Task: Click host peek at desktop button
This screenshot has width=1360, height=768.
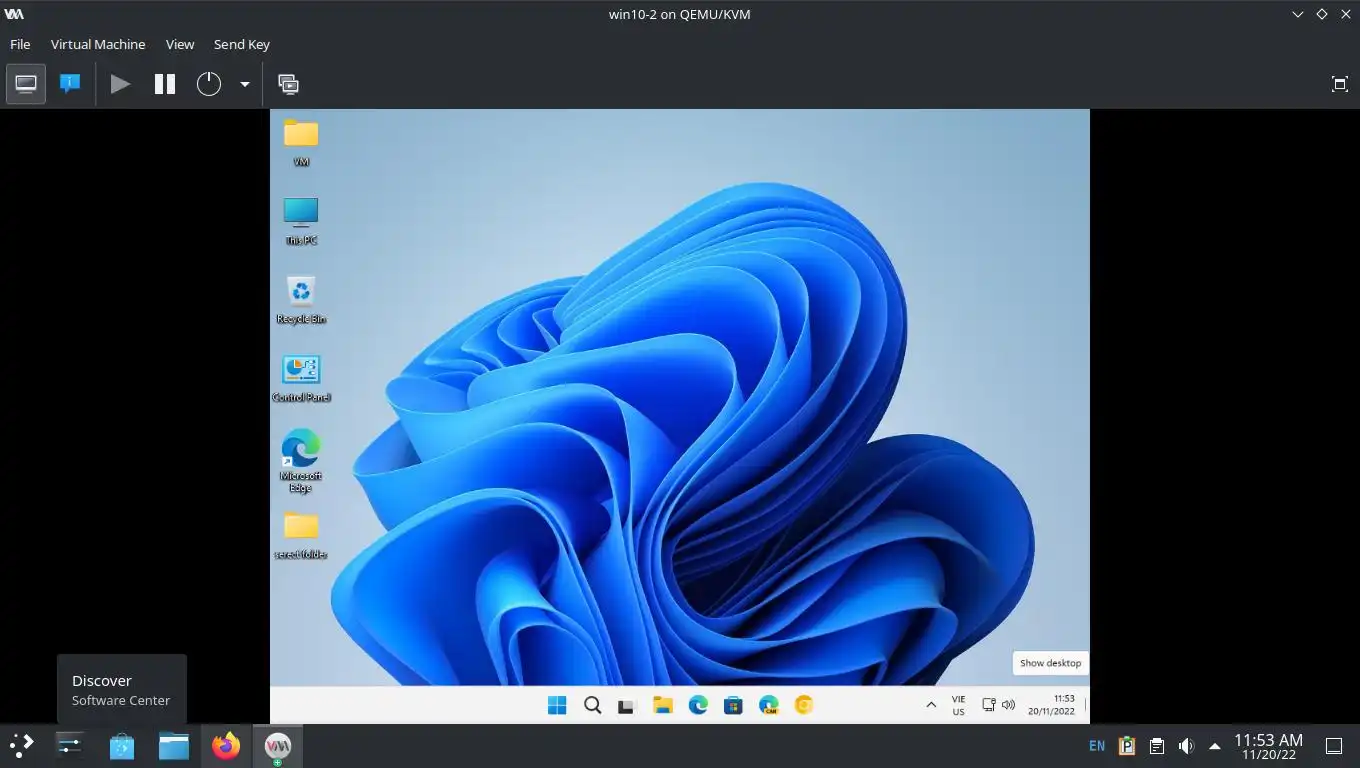Action: (1333, 746)
